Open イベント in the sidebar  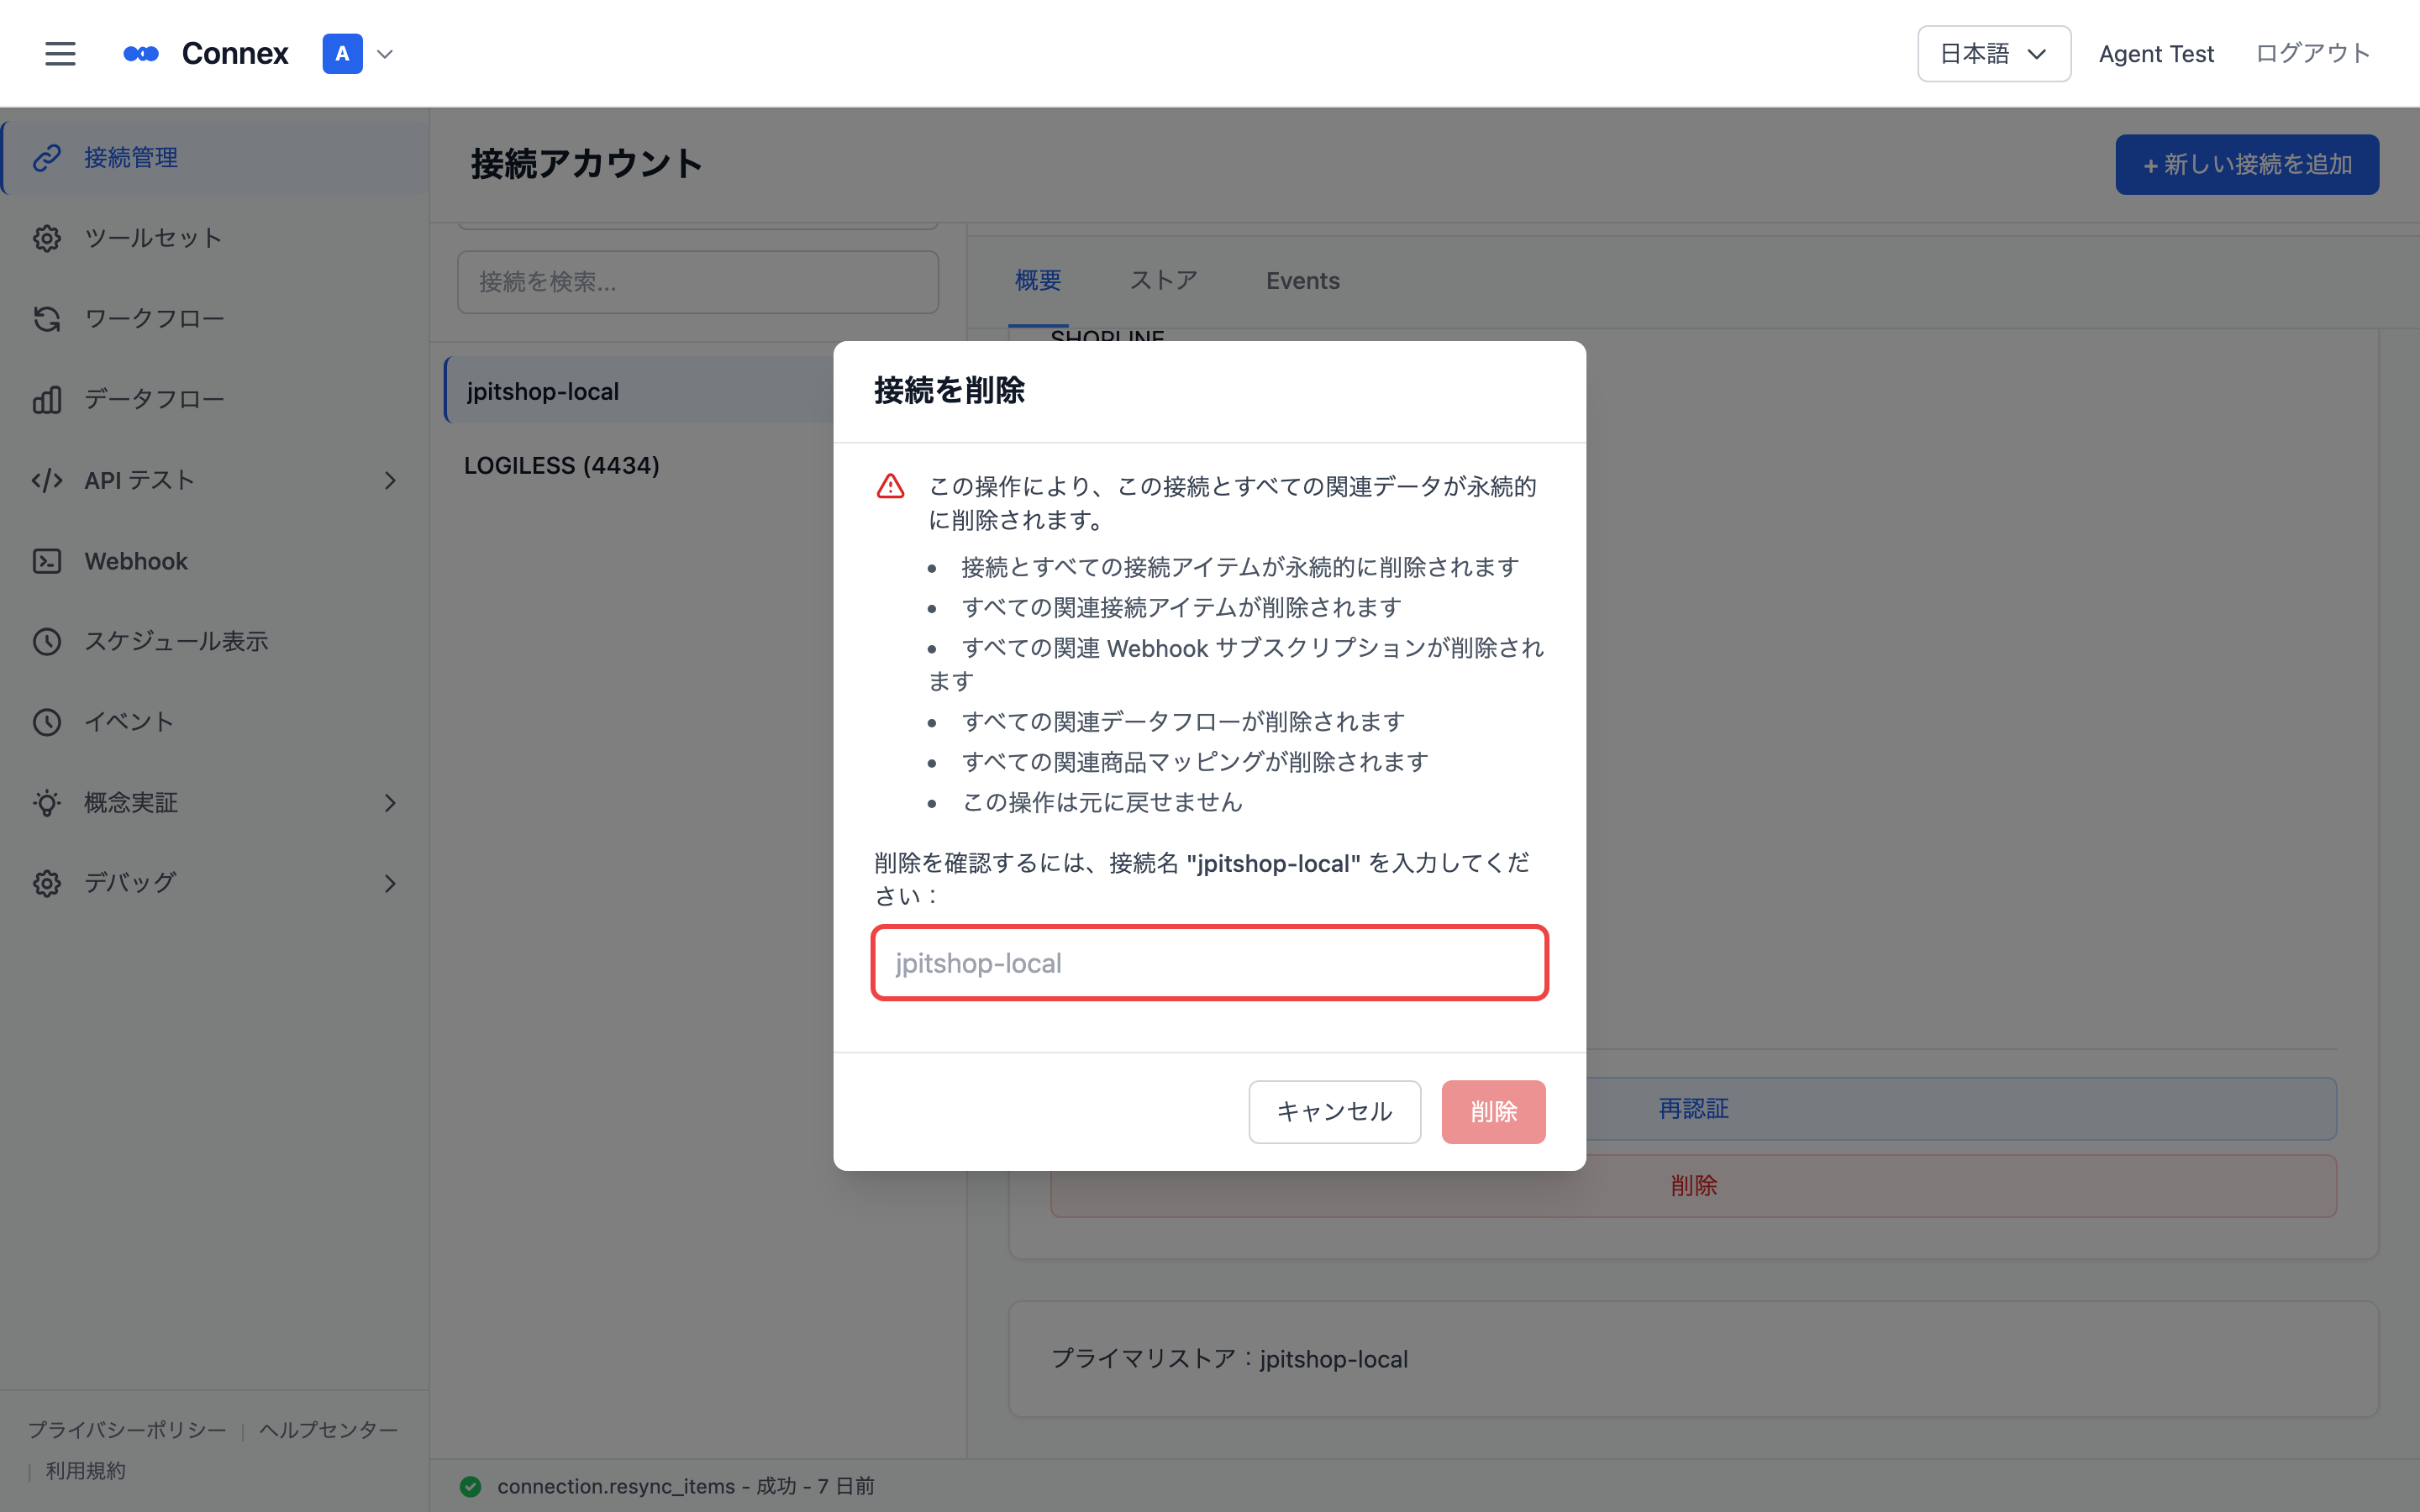point(215,722)
